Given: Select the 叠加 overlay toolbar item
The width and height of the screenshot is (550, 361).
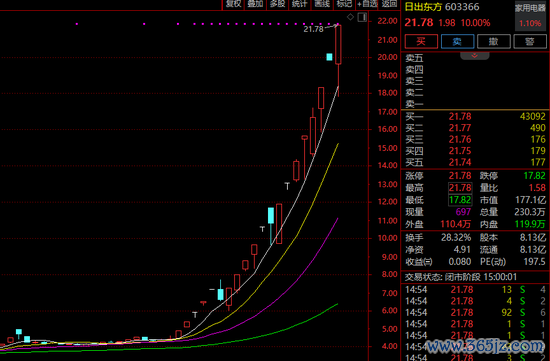Looking at the screenshot, I should pyautogui.click(x=255, y=4).
